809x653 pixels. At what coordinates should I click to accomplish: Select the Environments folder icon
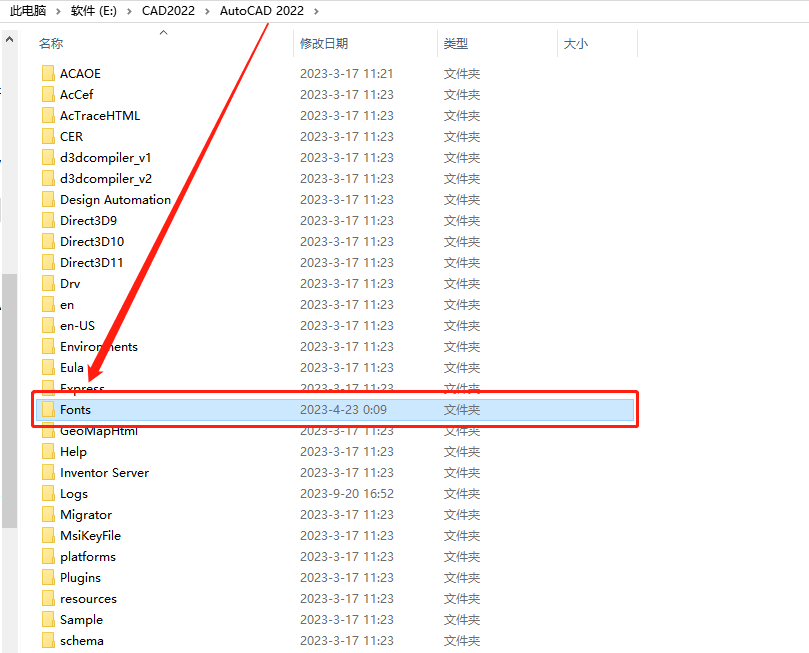(48, 347)
